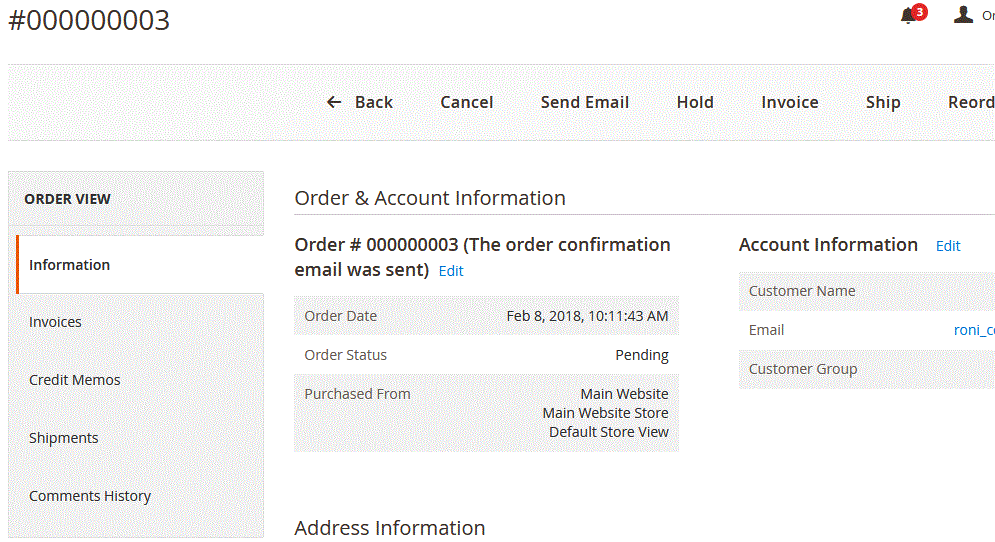Go Back to the orders list

coord(360,102)
